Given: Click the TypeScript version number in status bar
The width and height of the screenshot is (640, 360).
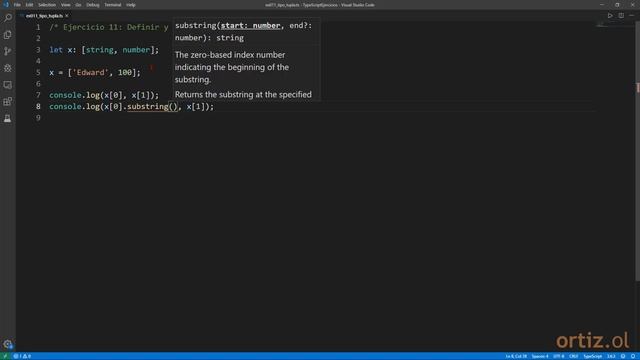Looking at the screenshot, I should click(x=611, y=356).
